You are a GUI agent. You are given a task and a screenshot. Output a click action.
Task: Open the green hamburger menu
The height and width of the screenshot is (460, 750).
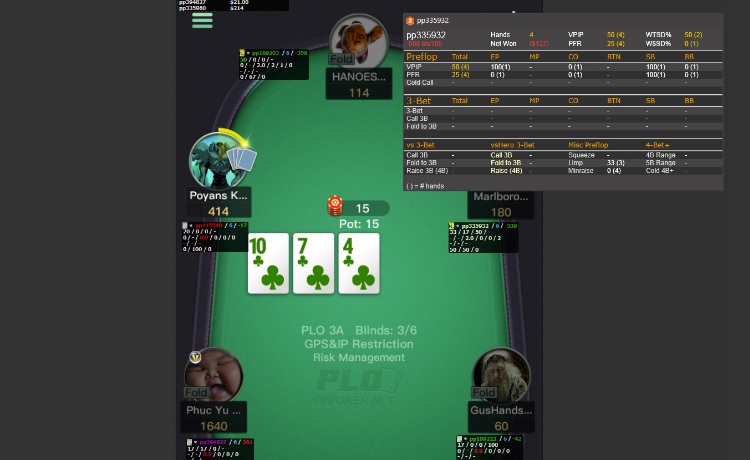point(202,20)
